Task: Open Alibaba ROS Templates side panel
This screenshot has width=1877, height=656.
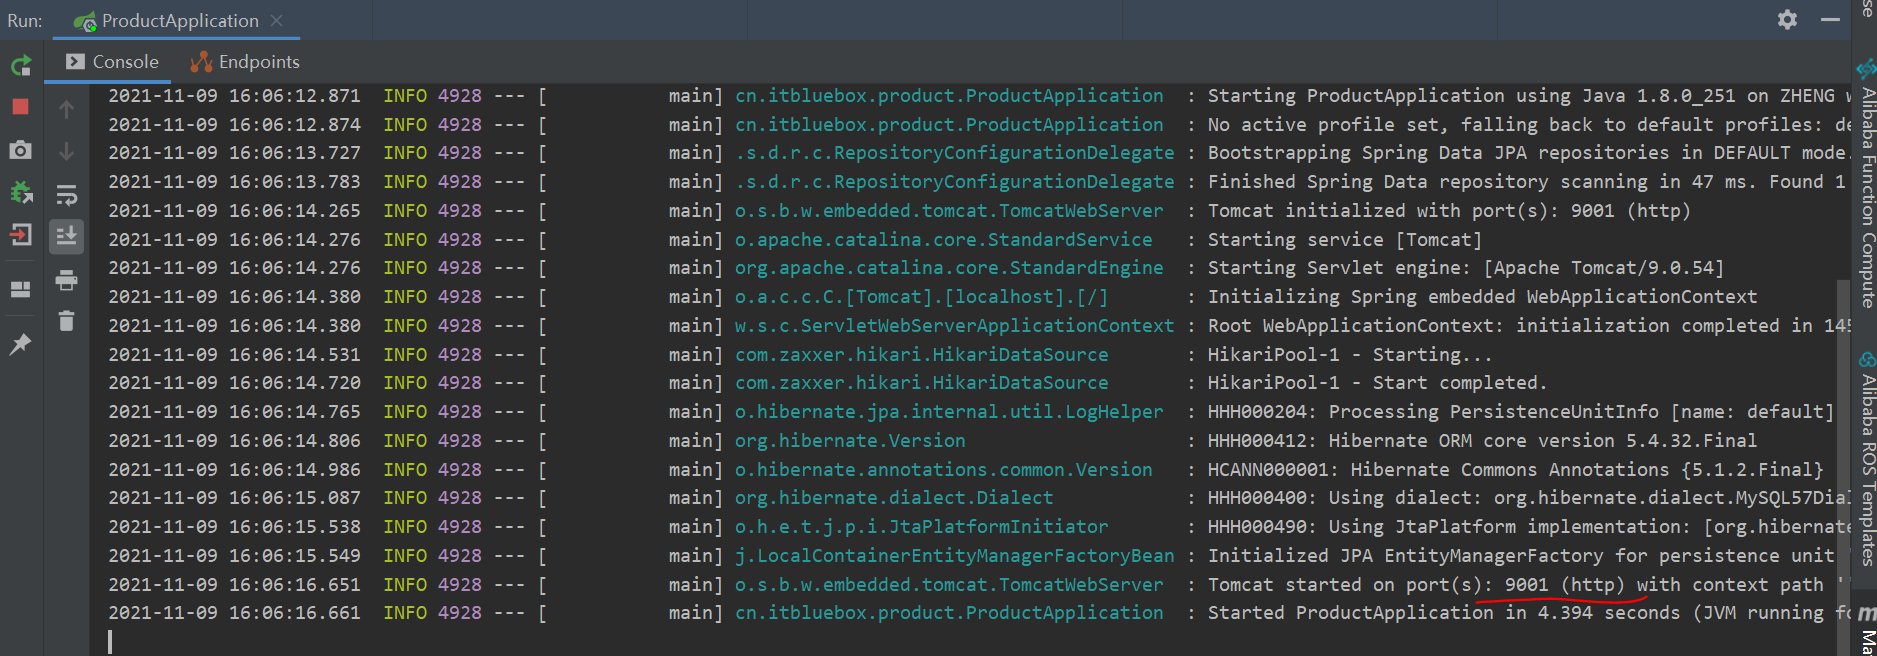Action: (x=1866, y=460)
